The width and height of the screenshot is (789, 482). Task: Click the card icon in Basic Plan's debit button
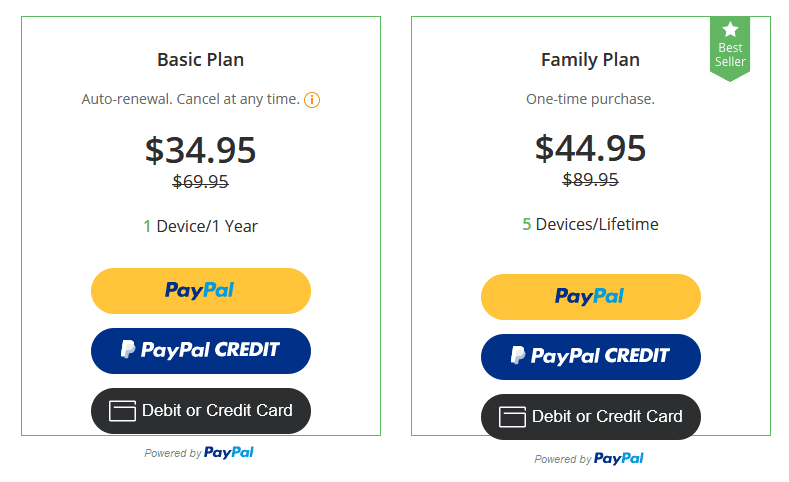(x=122, y=411)
